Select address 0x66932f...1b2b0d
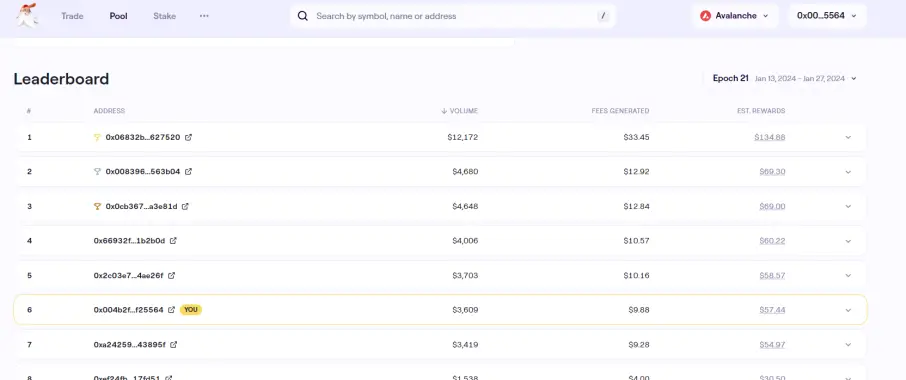The image size is (906, 380). [129, 241]
